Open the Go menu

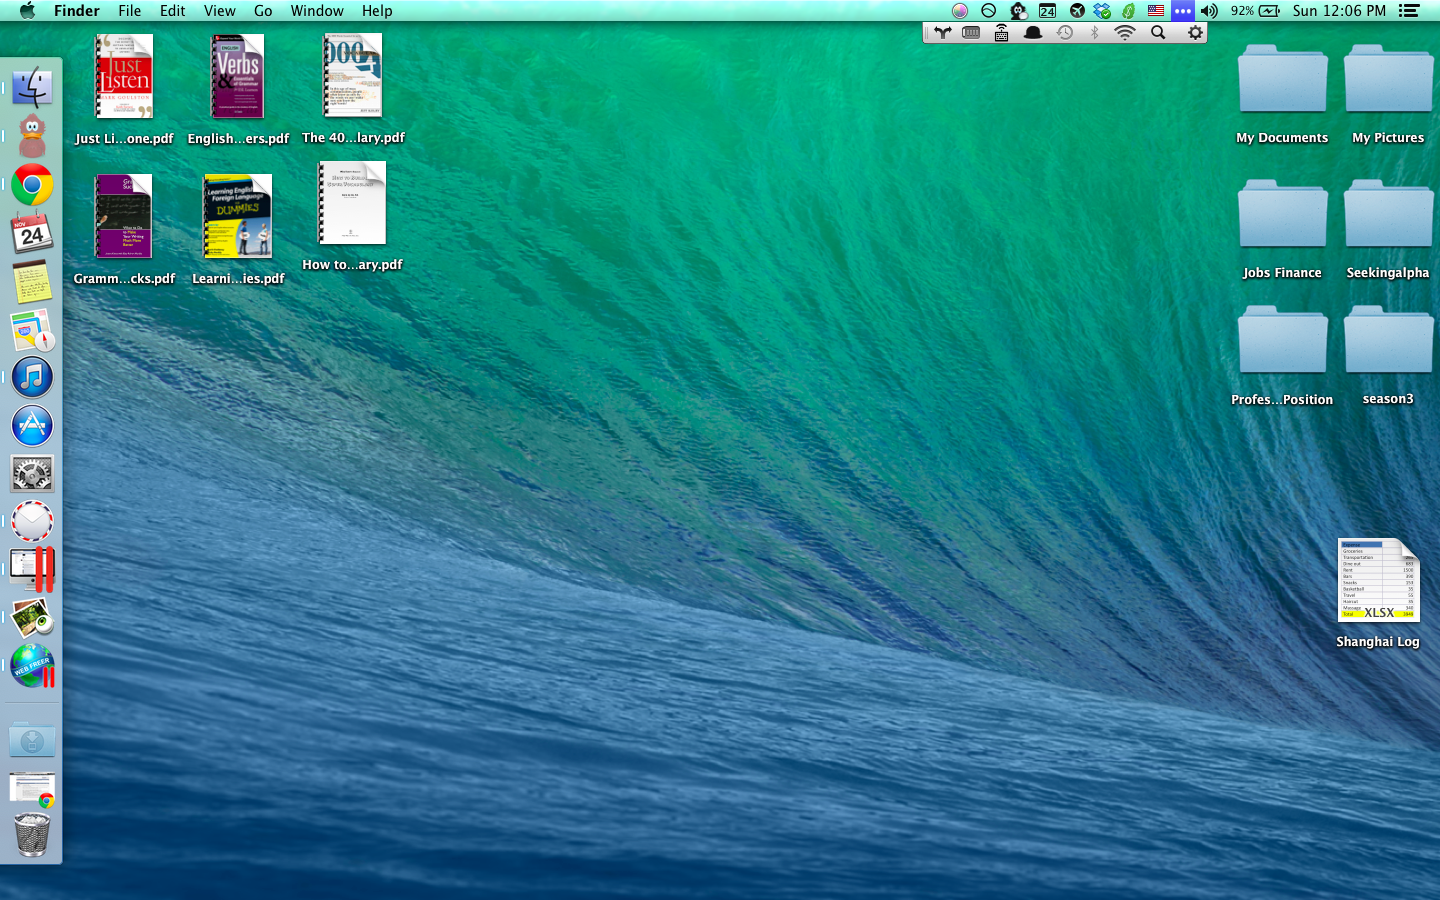click(x=263, y=11)
